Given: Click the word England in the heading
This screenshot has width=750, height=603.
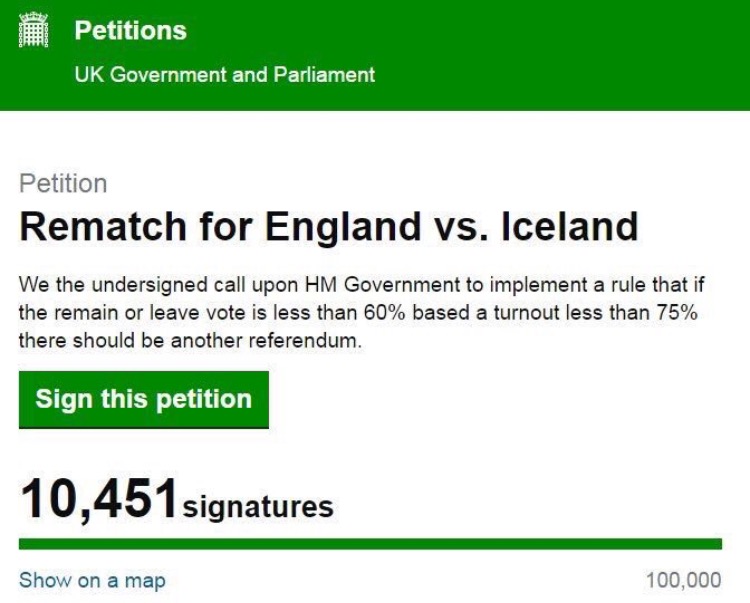Looking at the screenshot, I should [x=343, y=227].
